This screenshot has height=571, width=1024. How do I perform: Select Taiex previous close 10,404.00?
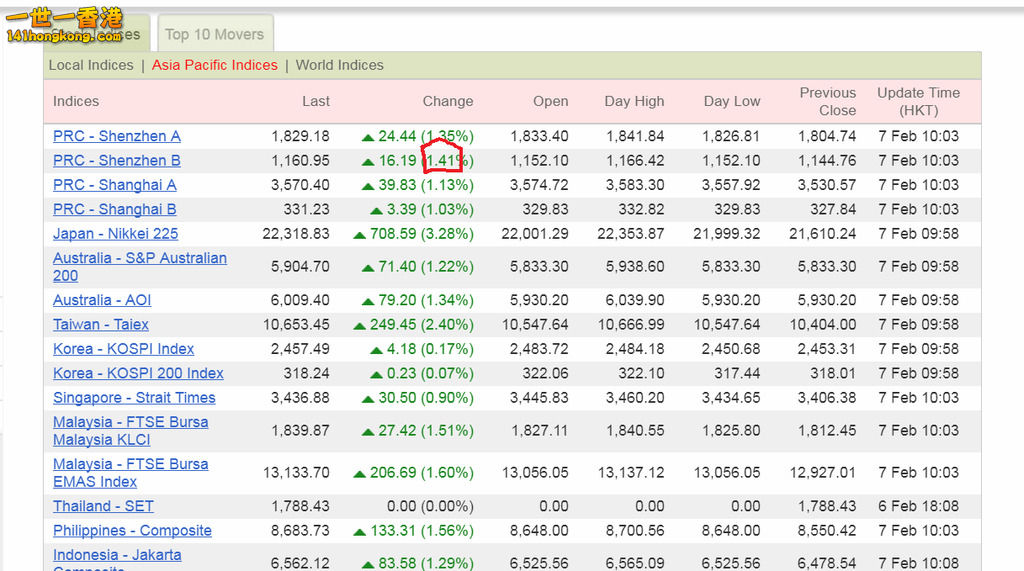823,325
